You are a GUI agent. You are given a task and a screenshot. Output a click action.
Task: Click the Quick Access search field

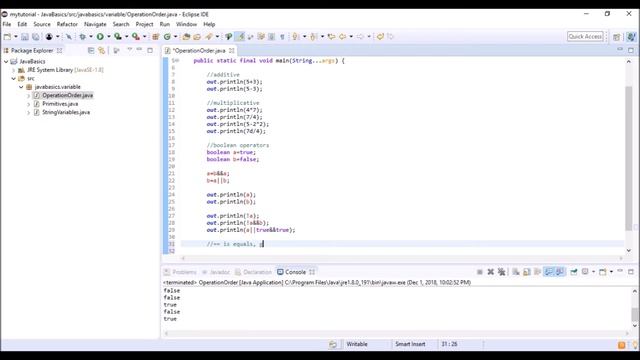(x=585, y=37)
